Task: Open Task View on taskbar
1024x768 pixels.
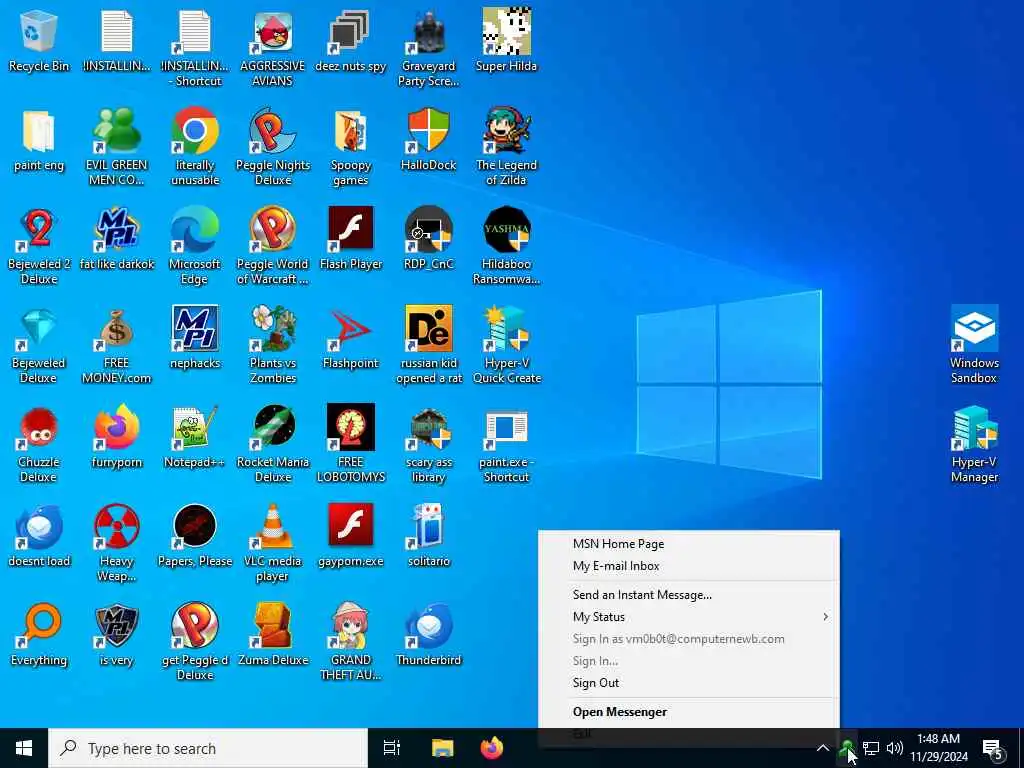Action: click(x=392, y=748)
